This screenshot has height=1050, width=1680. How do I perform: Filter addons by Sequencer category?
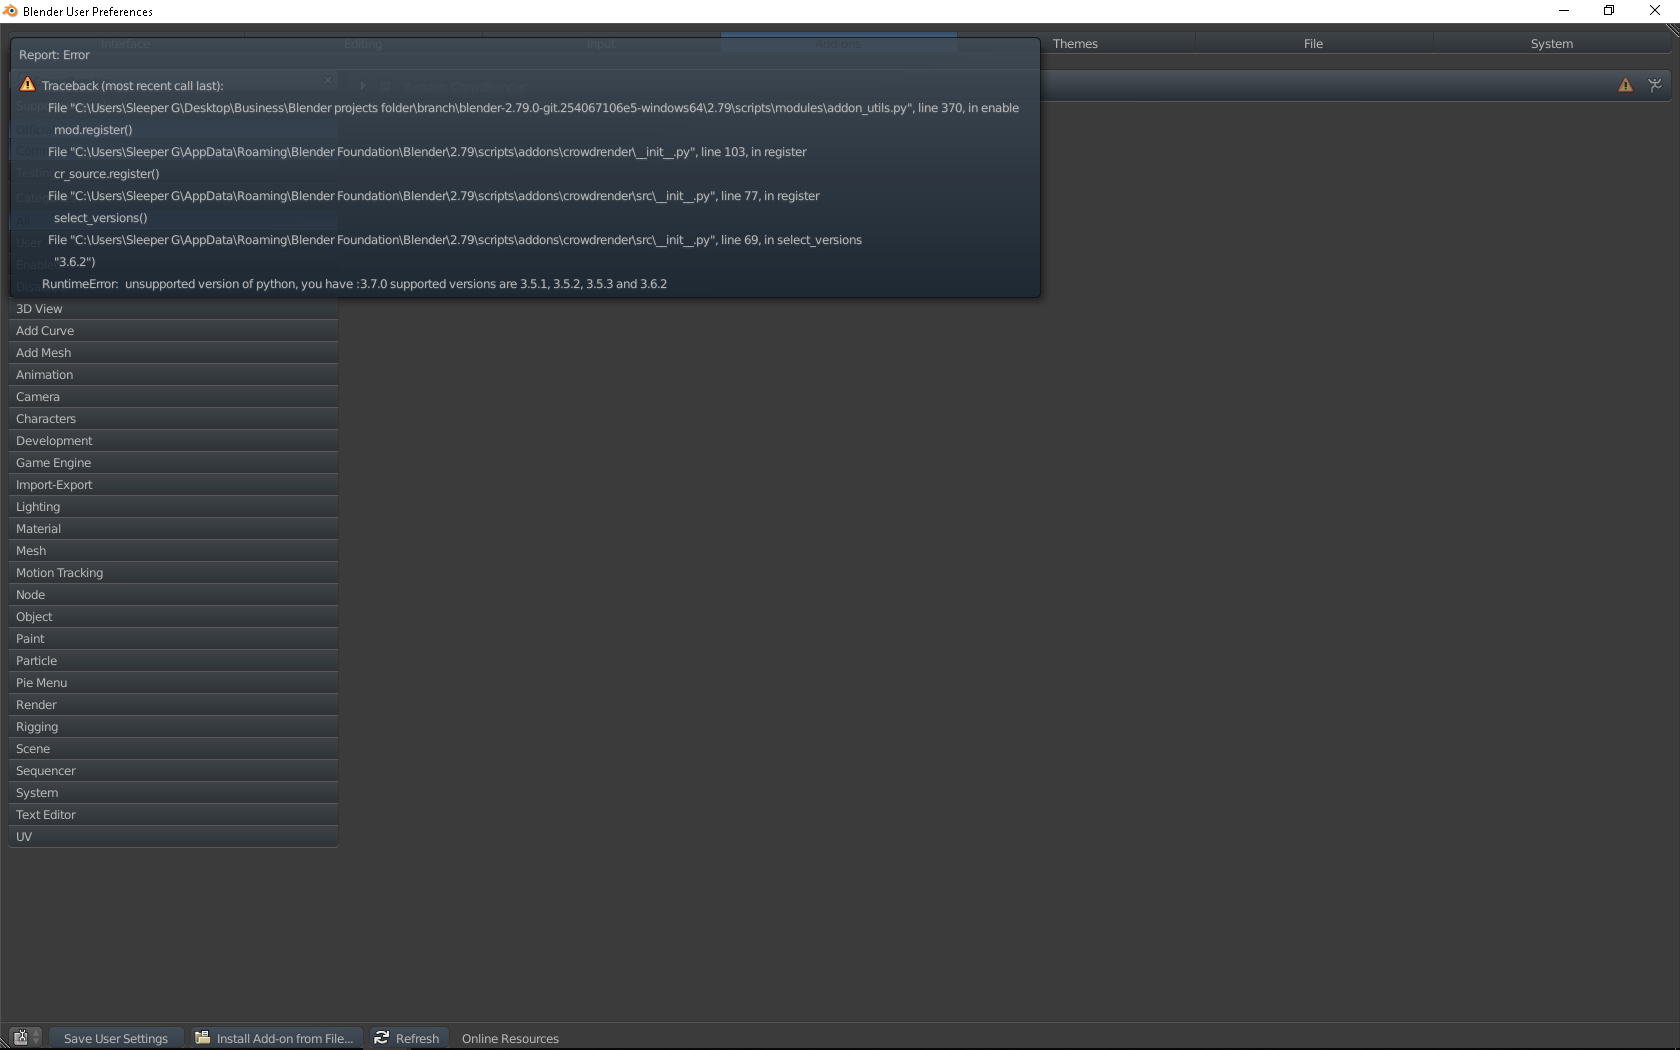[174, 771]
